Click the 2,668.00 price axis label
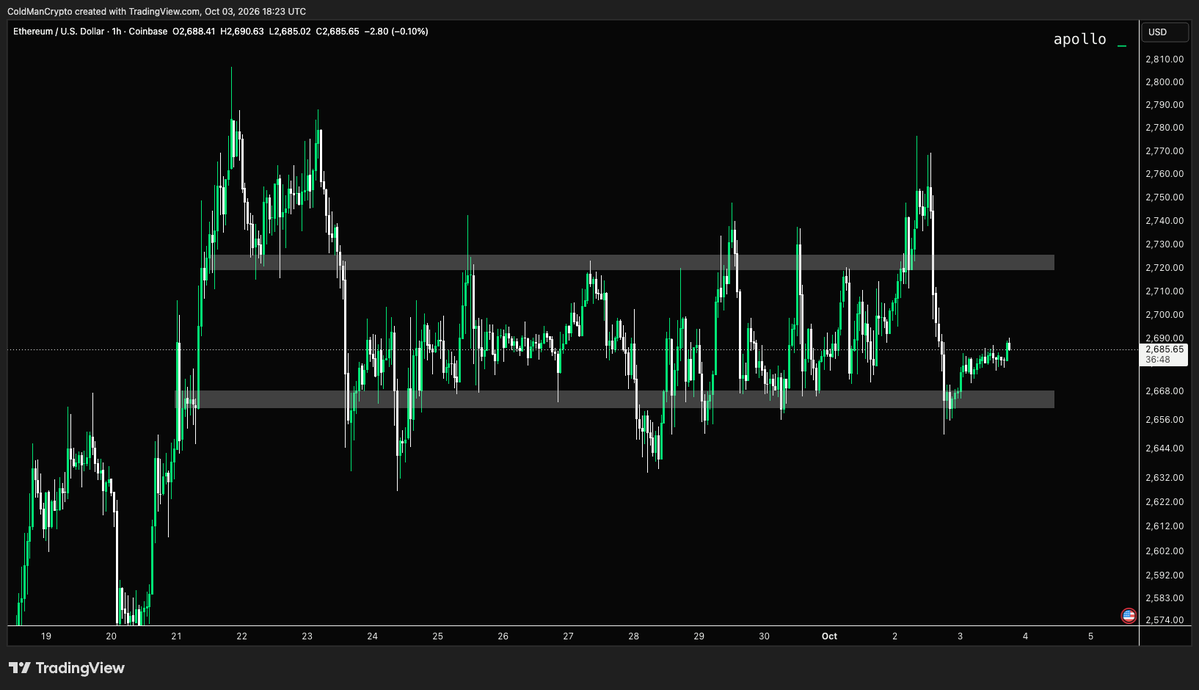Screen dimensions: 1199x690 [1164, 391]
